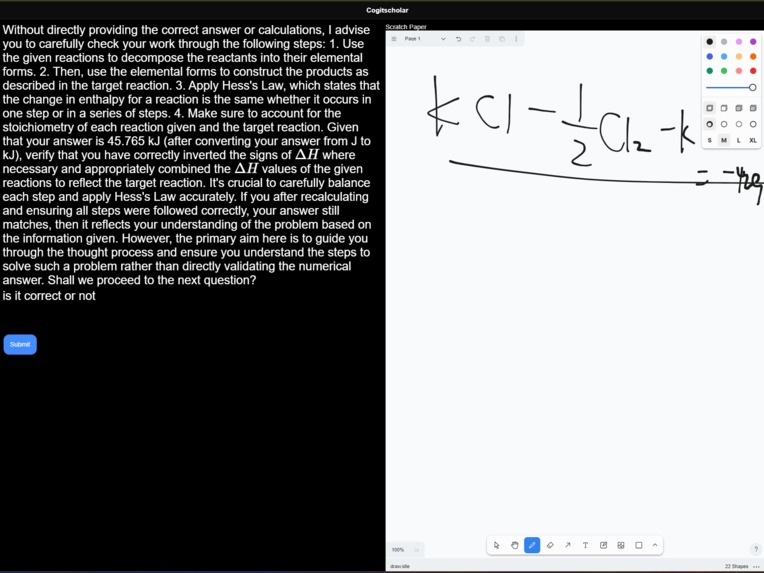Open debug menu dots beside 22 Shapes
This screenshot has width=764, height=573.
[x=756, y=566]
